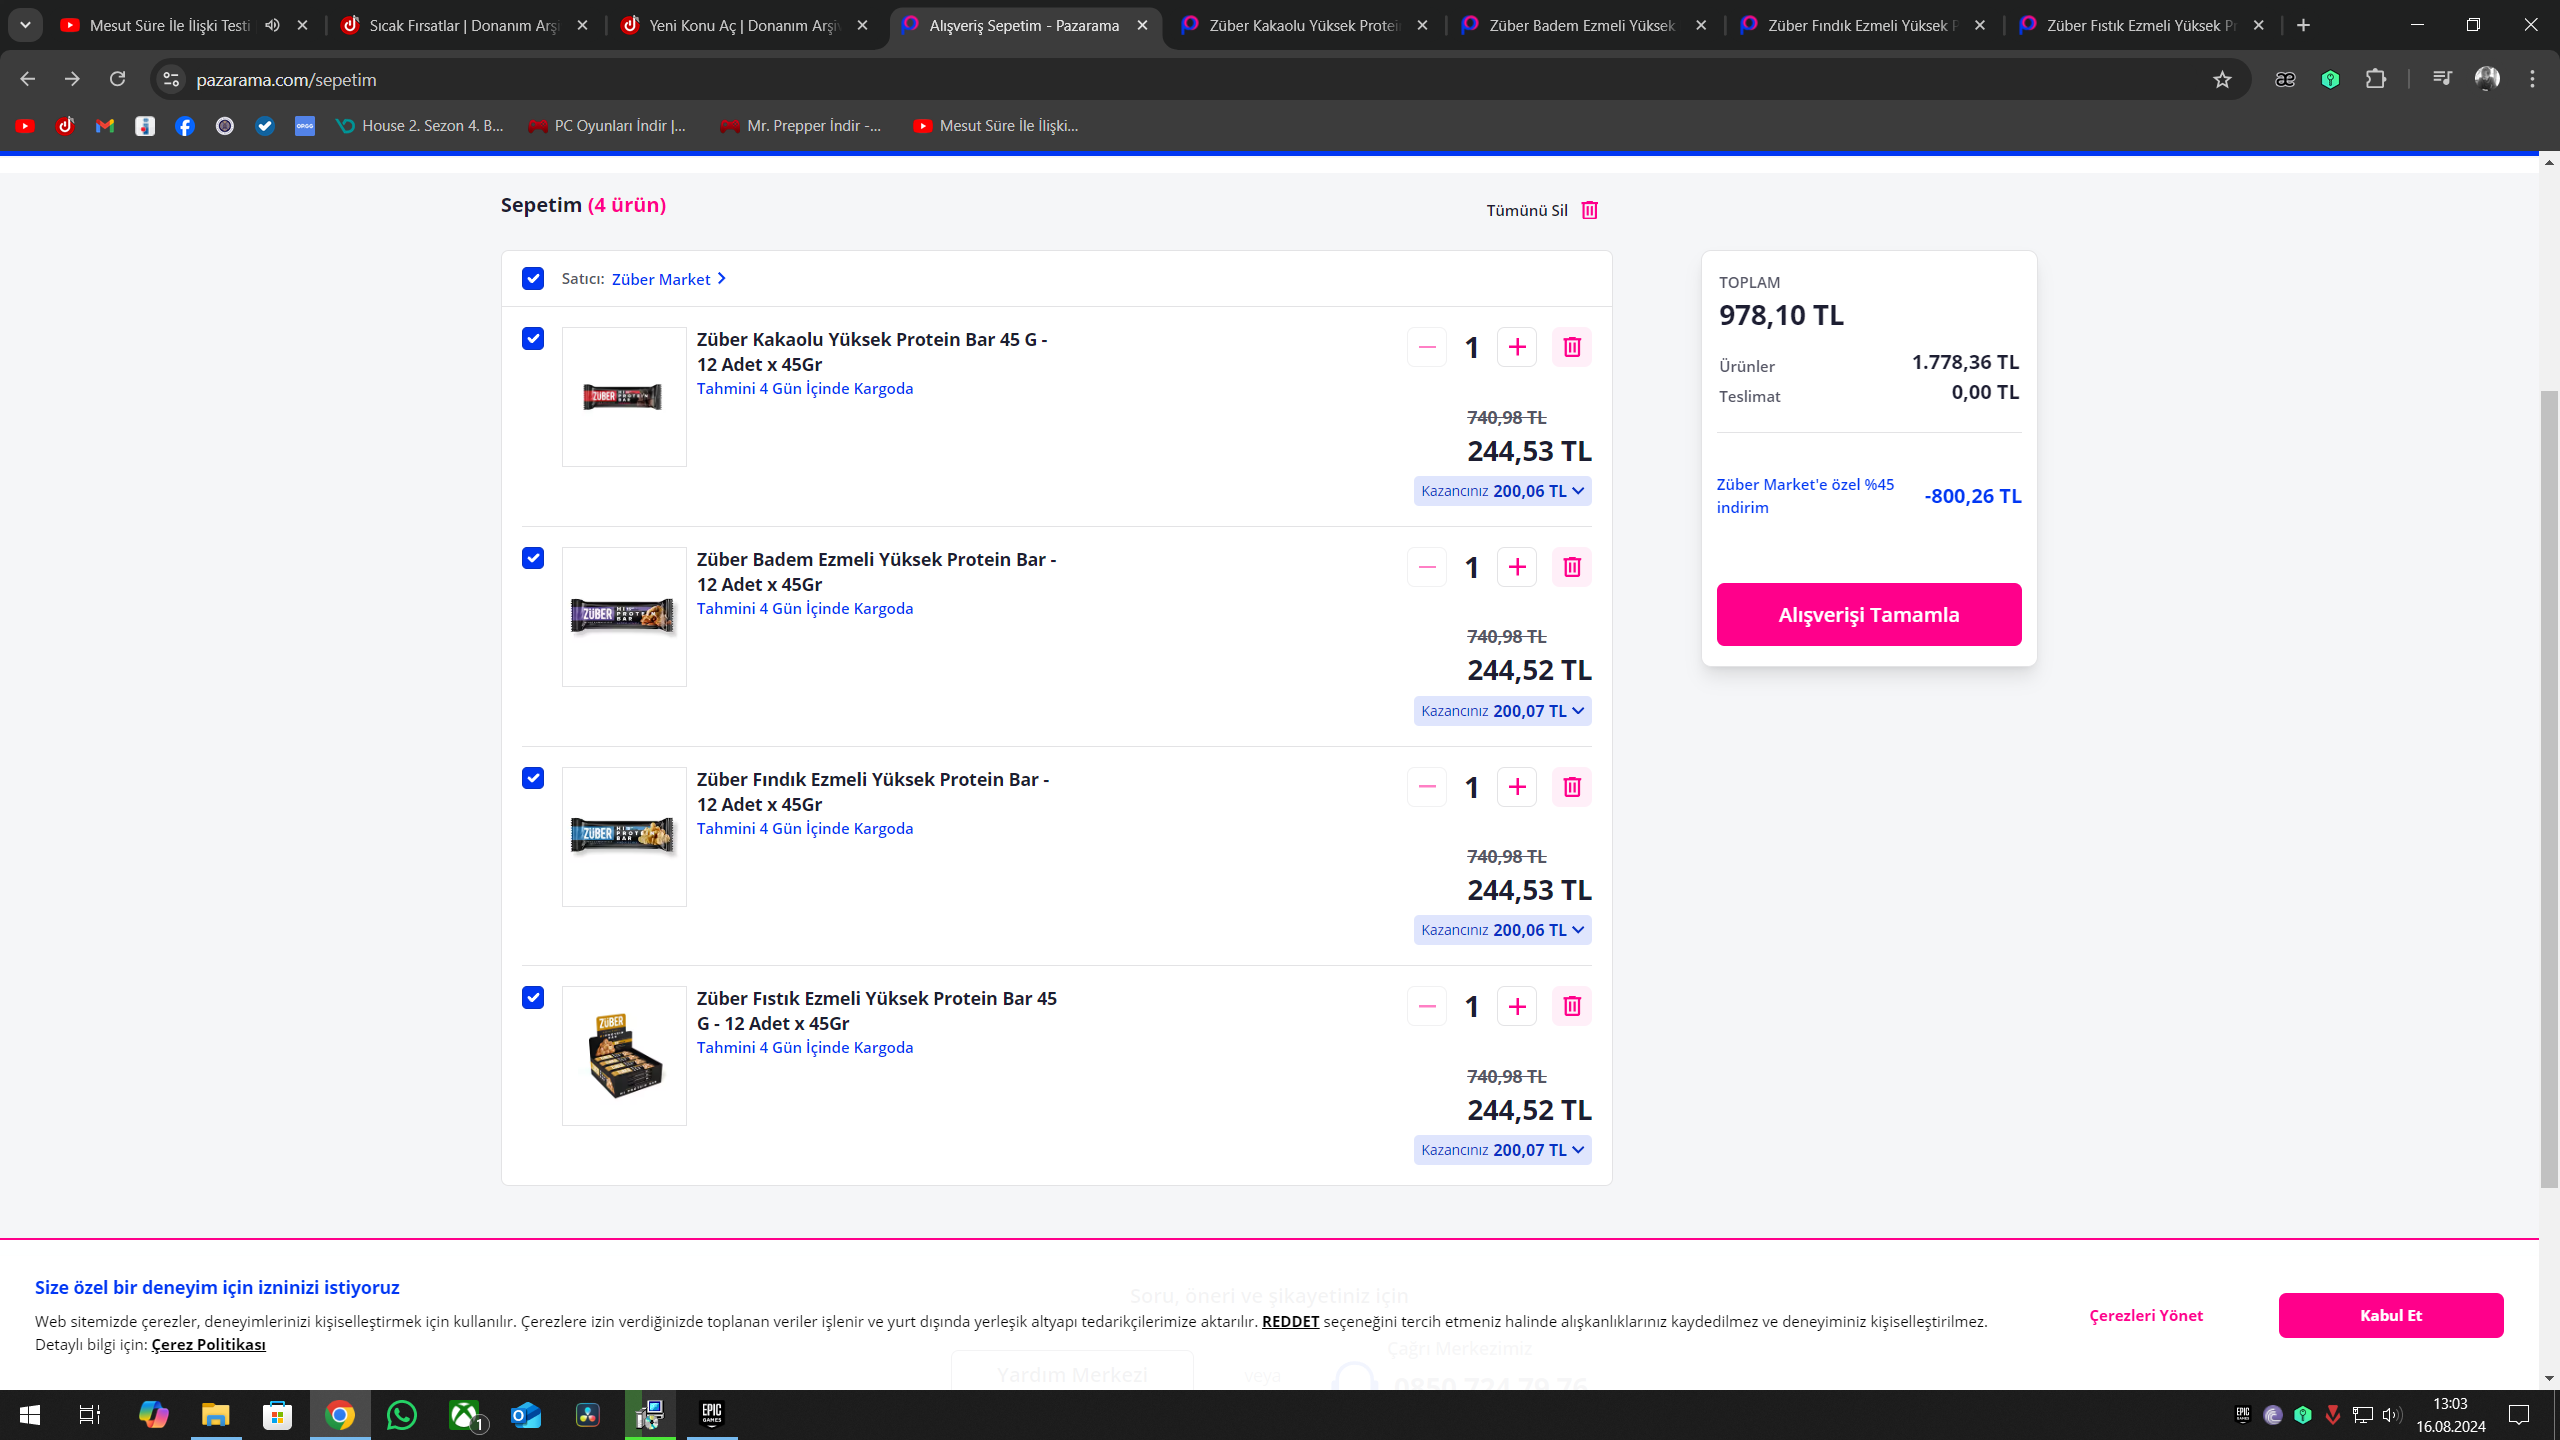Switch to Züber Fıstık Ezmeli tab
The height and width of the screenshot is (1440, 2560).
point(2141,25)
